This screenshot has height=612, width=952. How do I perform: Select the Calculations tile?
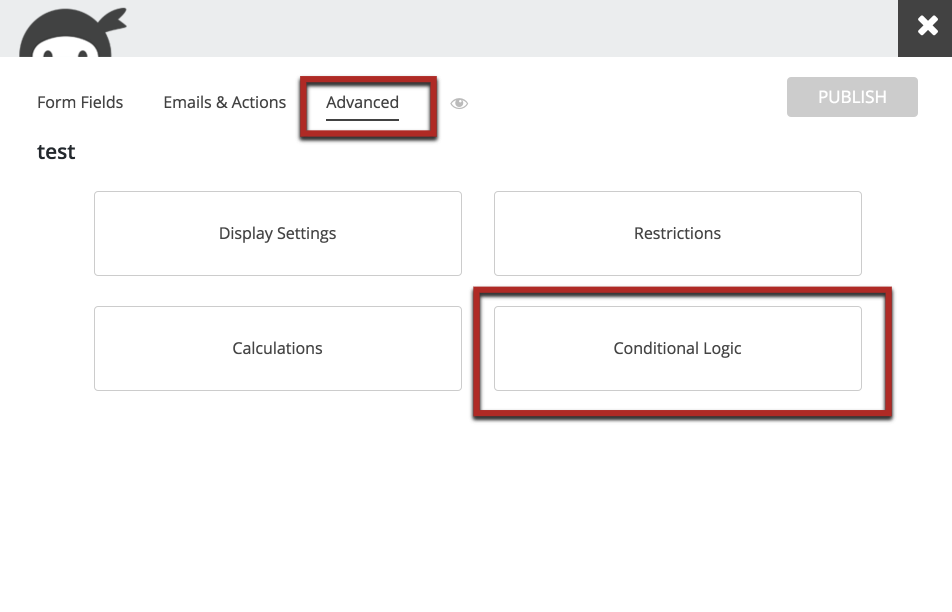[x=277, y=348]
